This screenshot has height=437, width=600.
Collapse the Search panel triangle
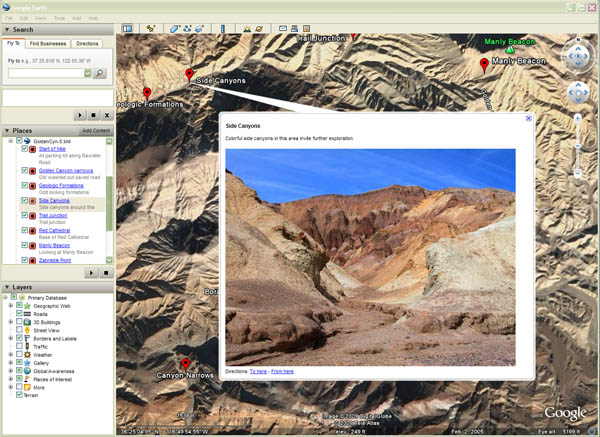(x=7, y=29)
